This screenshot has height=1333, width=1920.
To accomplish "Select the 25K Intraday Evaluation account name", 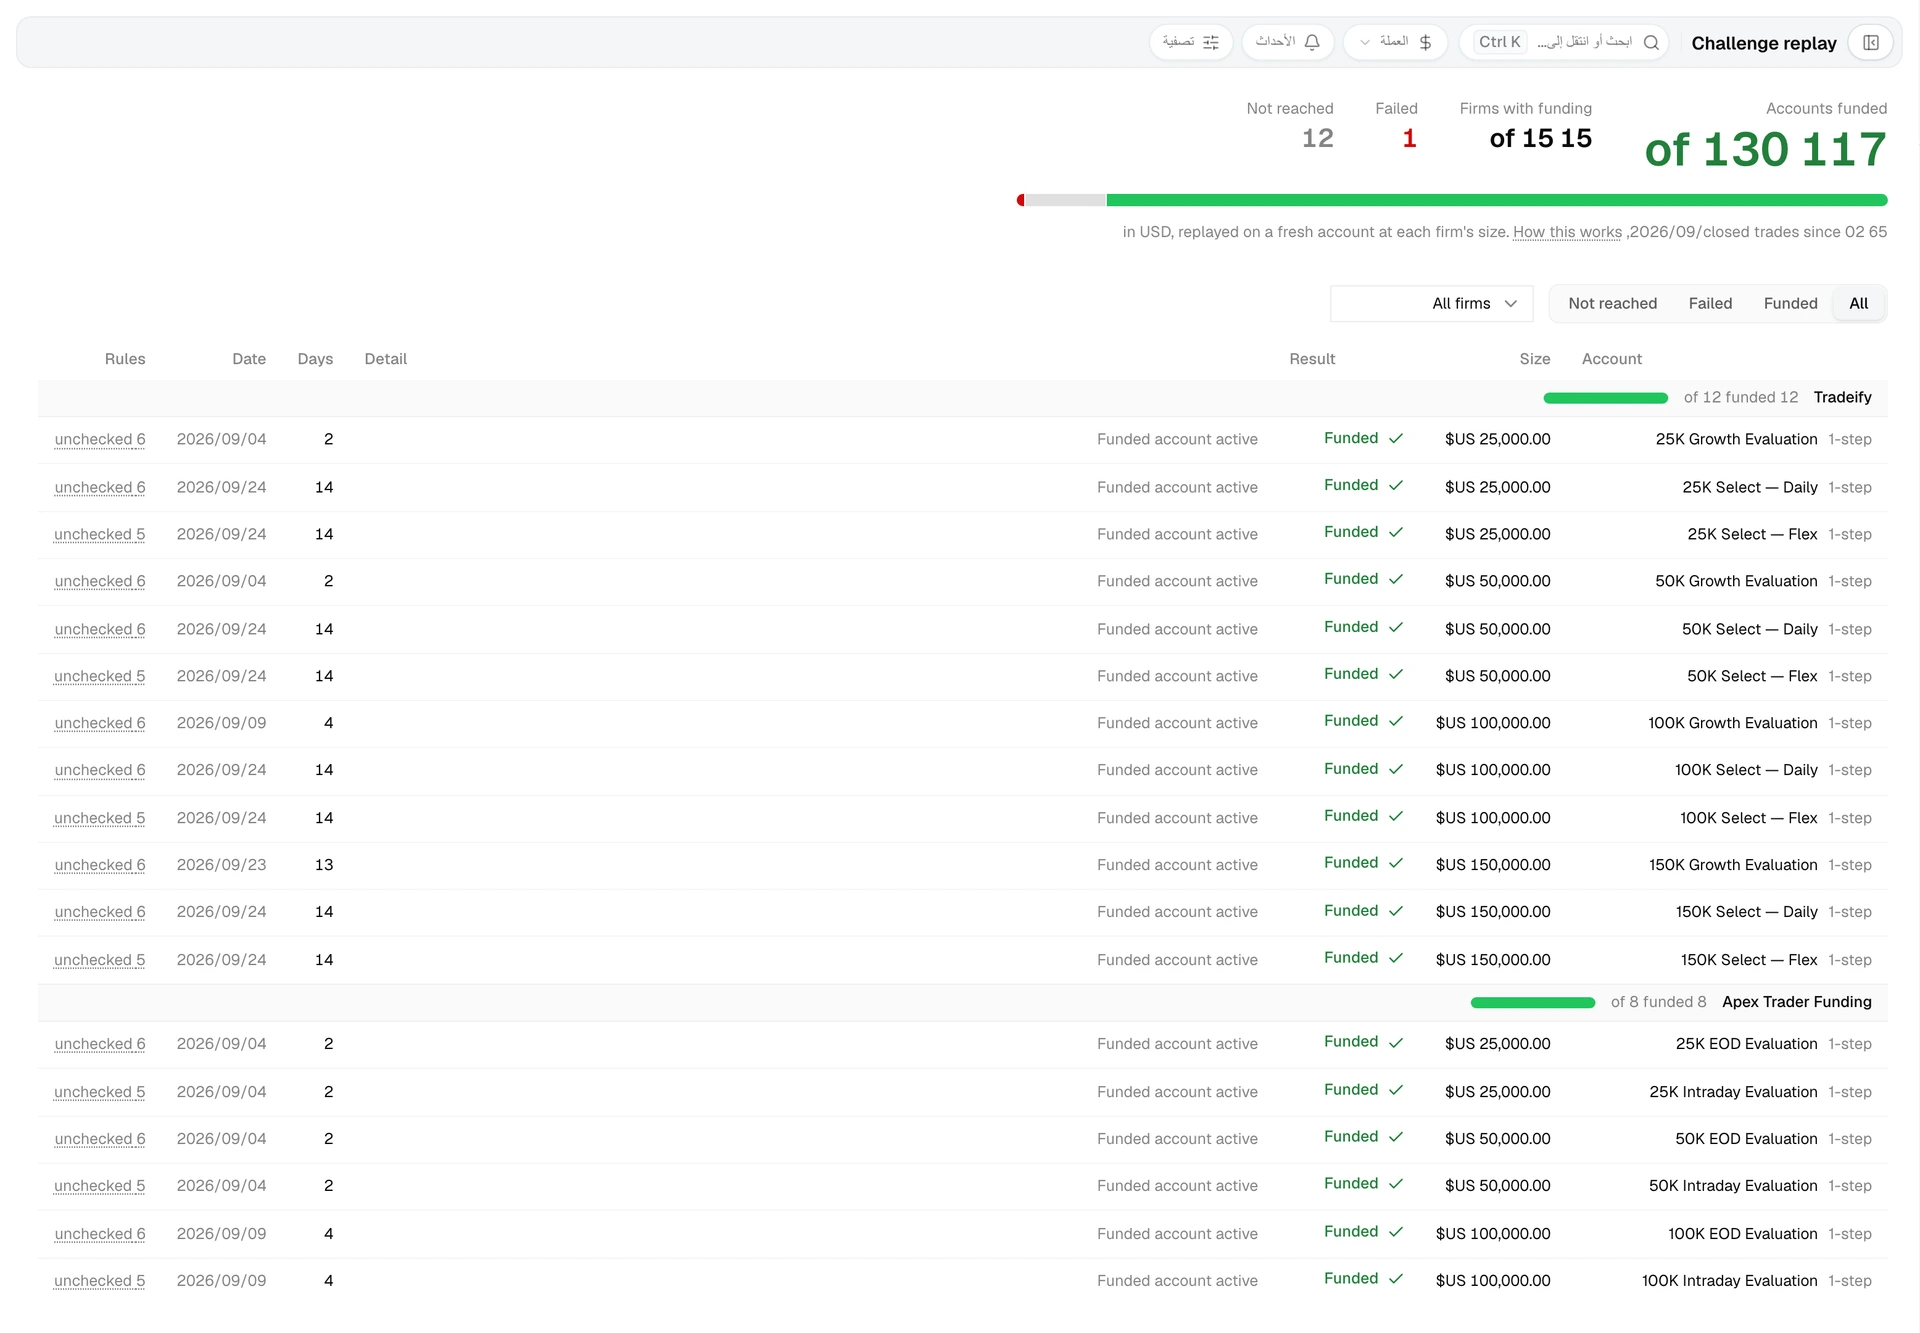I will click(x=1733, y=1092).
